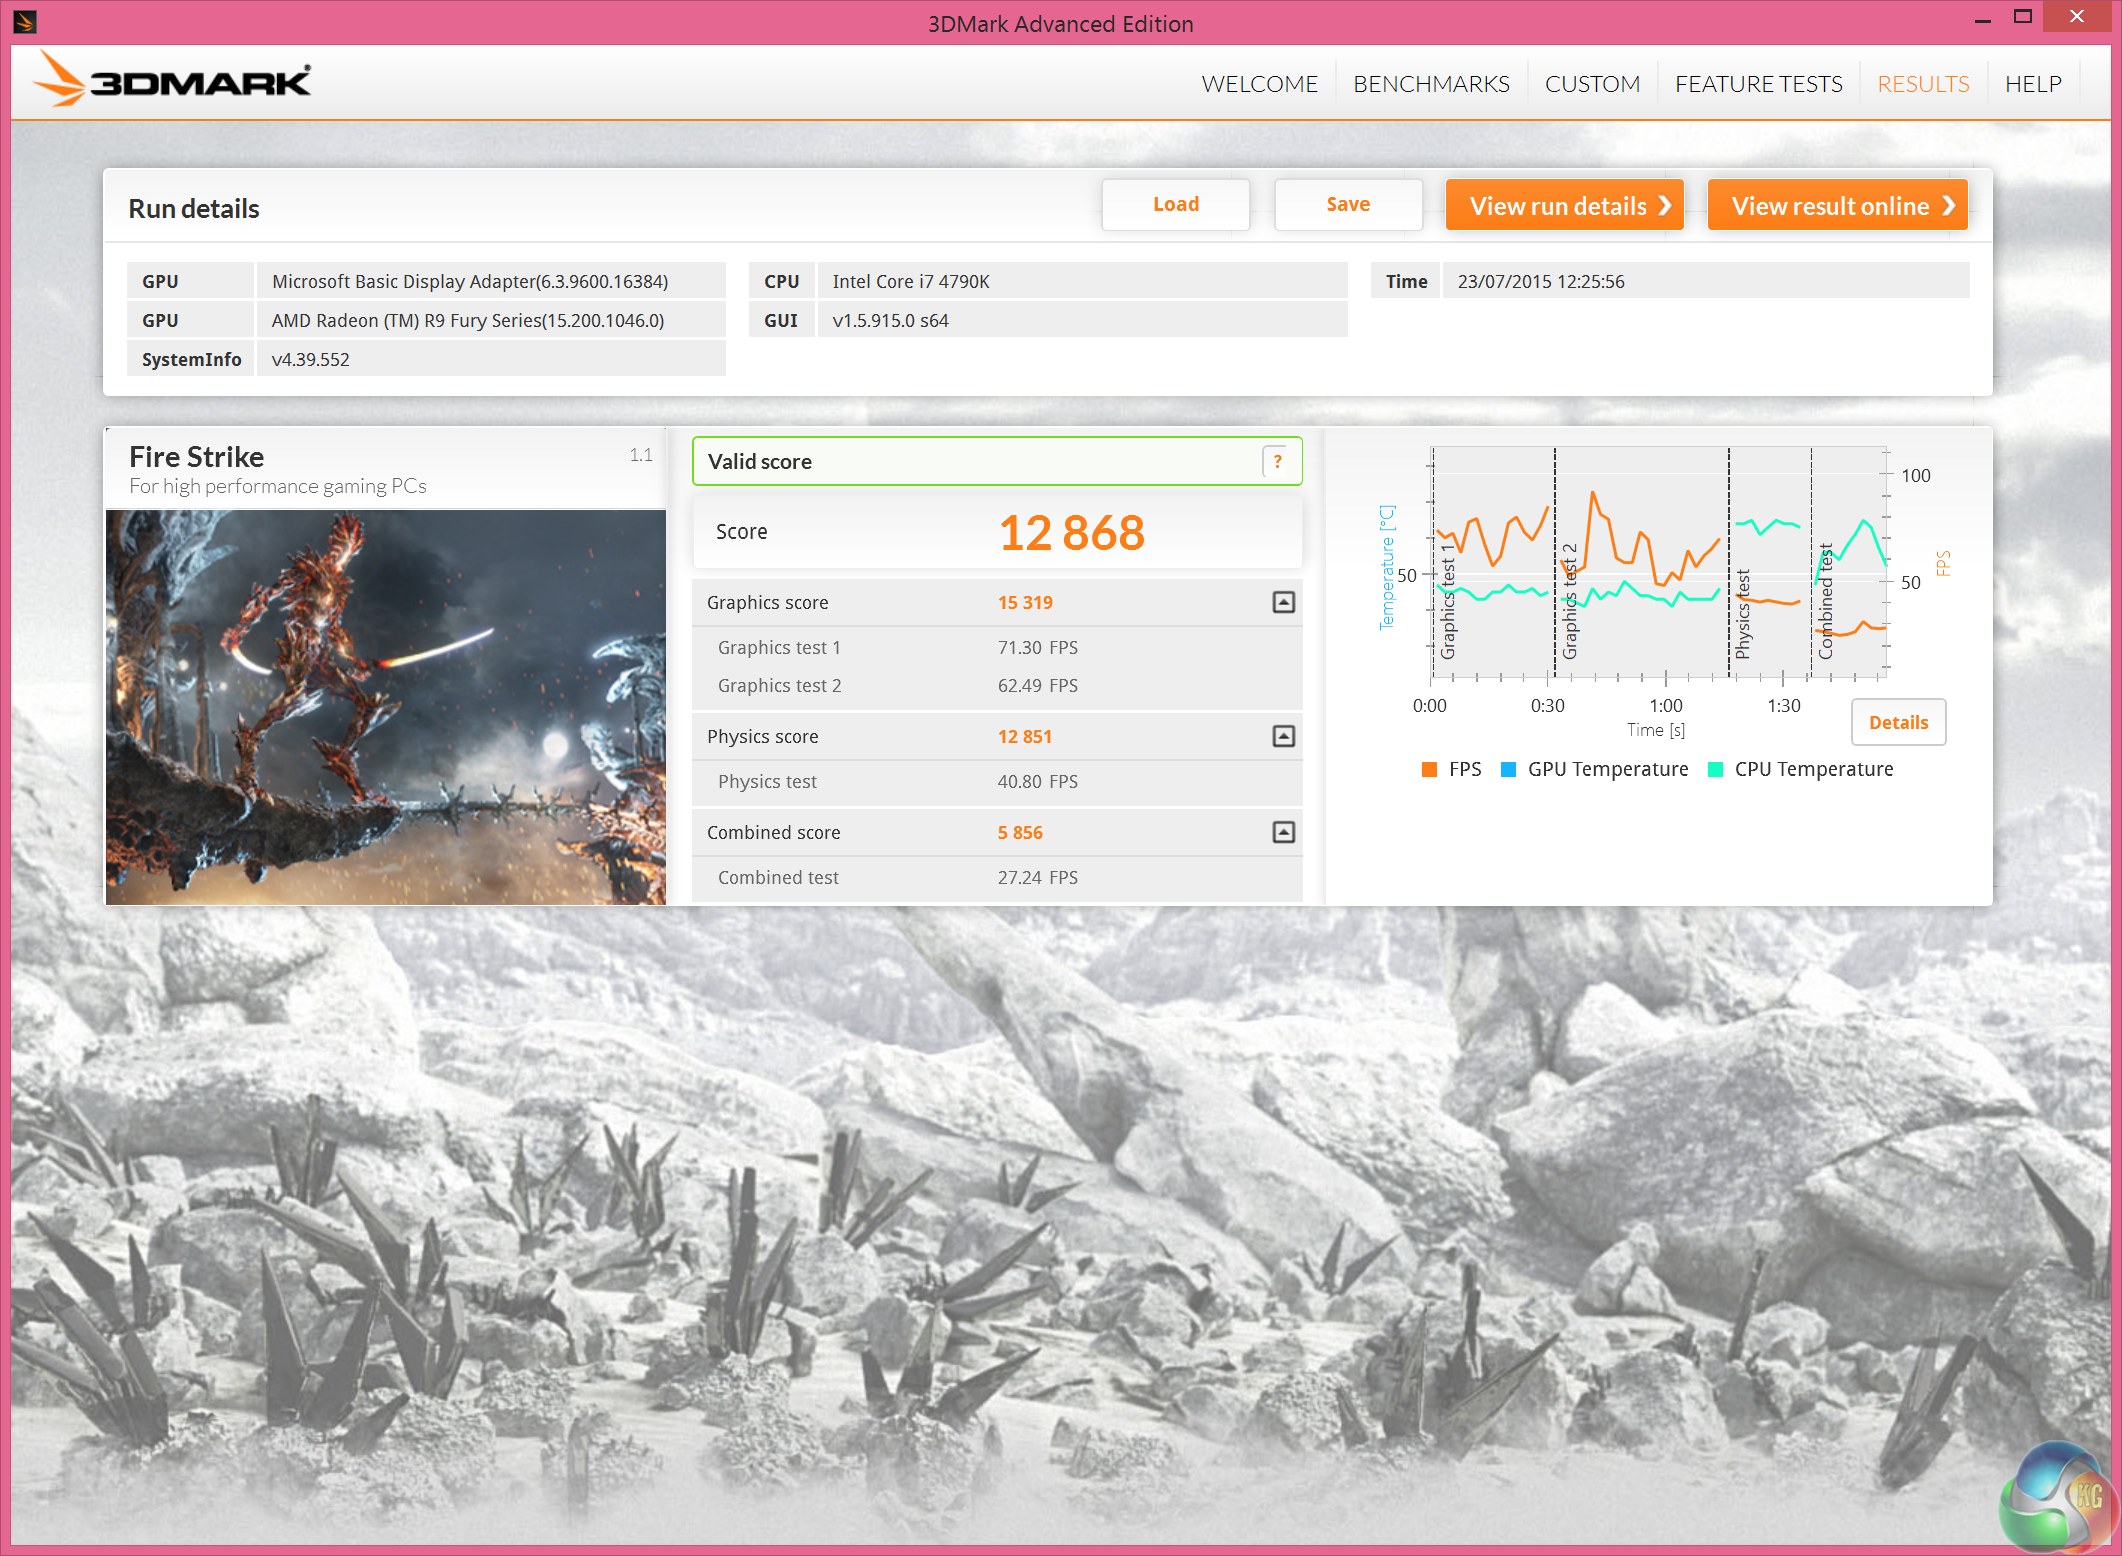This screenshot has height=1556, width=2122.
Task: Go to the Welcome tab
Action: click(1259, 84)
